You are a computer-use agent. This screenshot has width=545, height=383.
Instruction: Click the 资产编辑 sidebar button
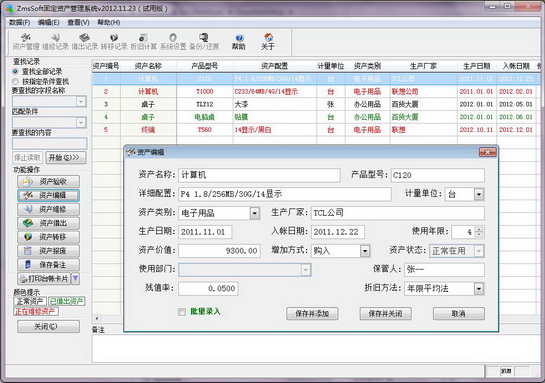click(x=48, y=195)
